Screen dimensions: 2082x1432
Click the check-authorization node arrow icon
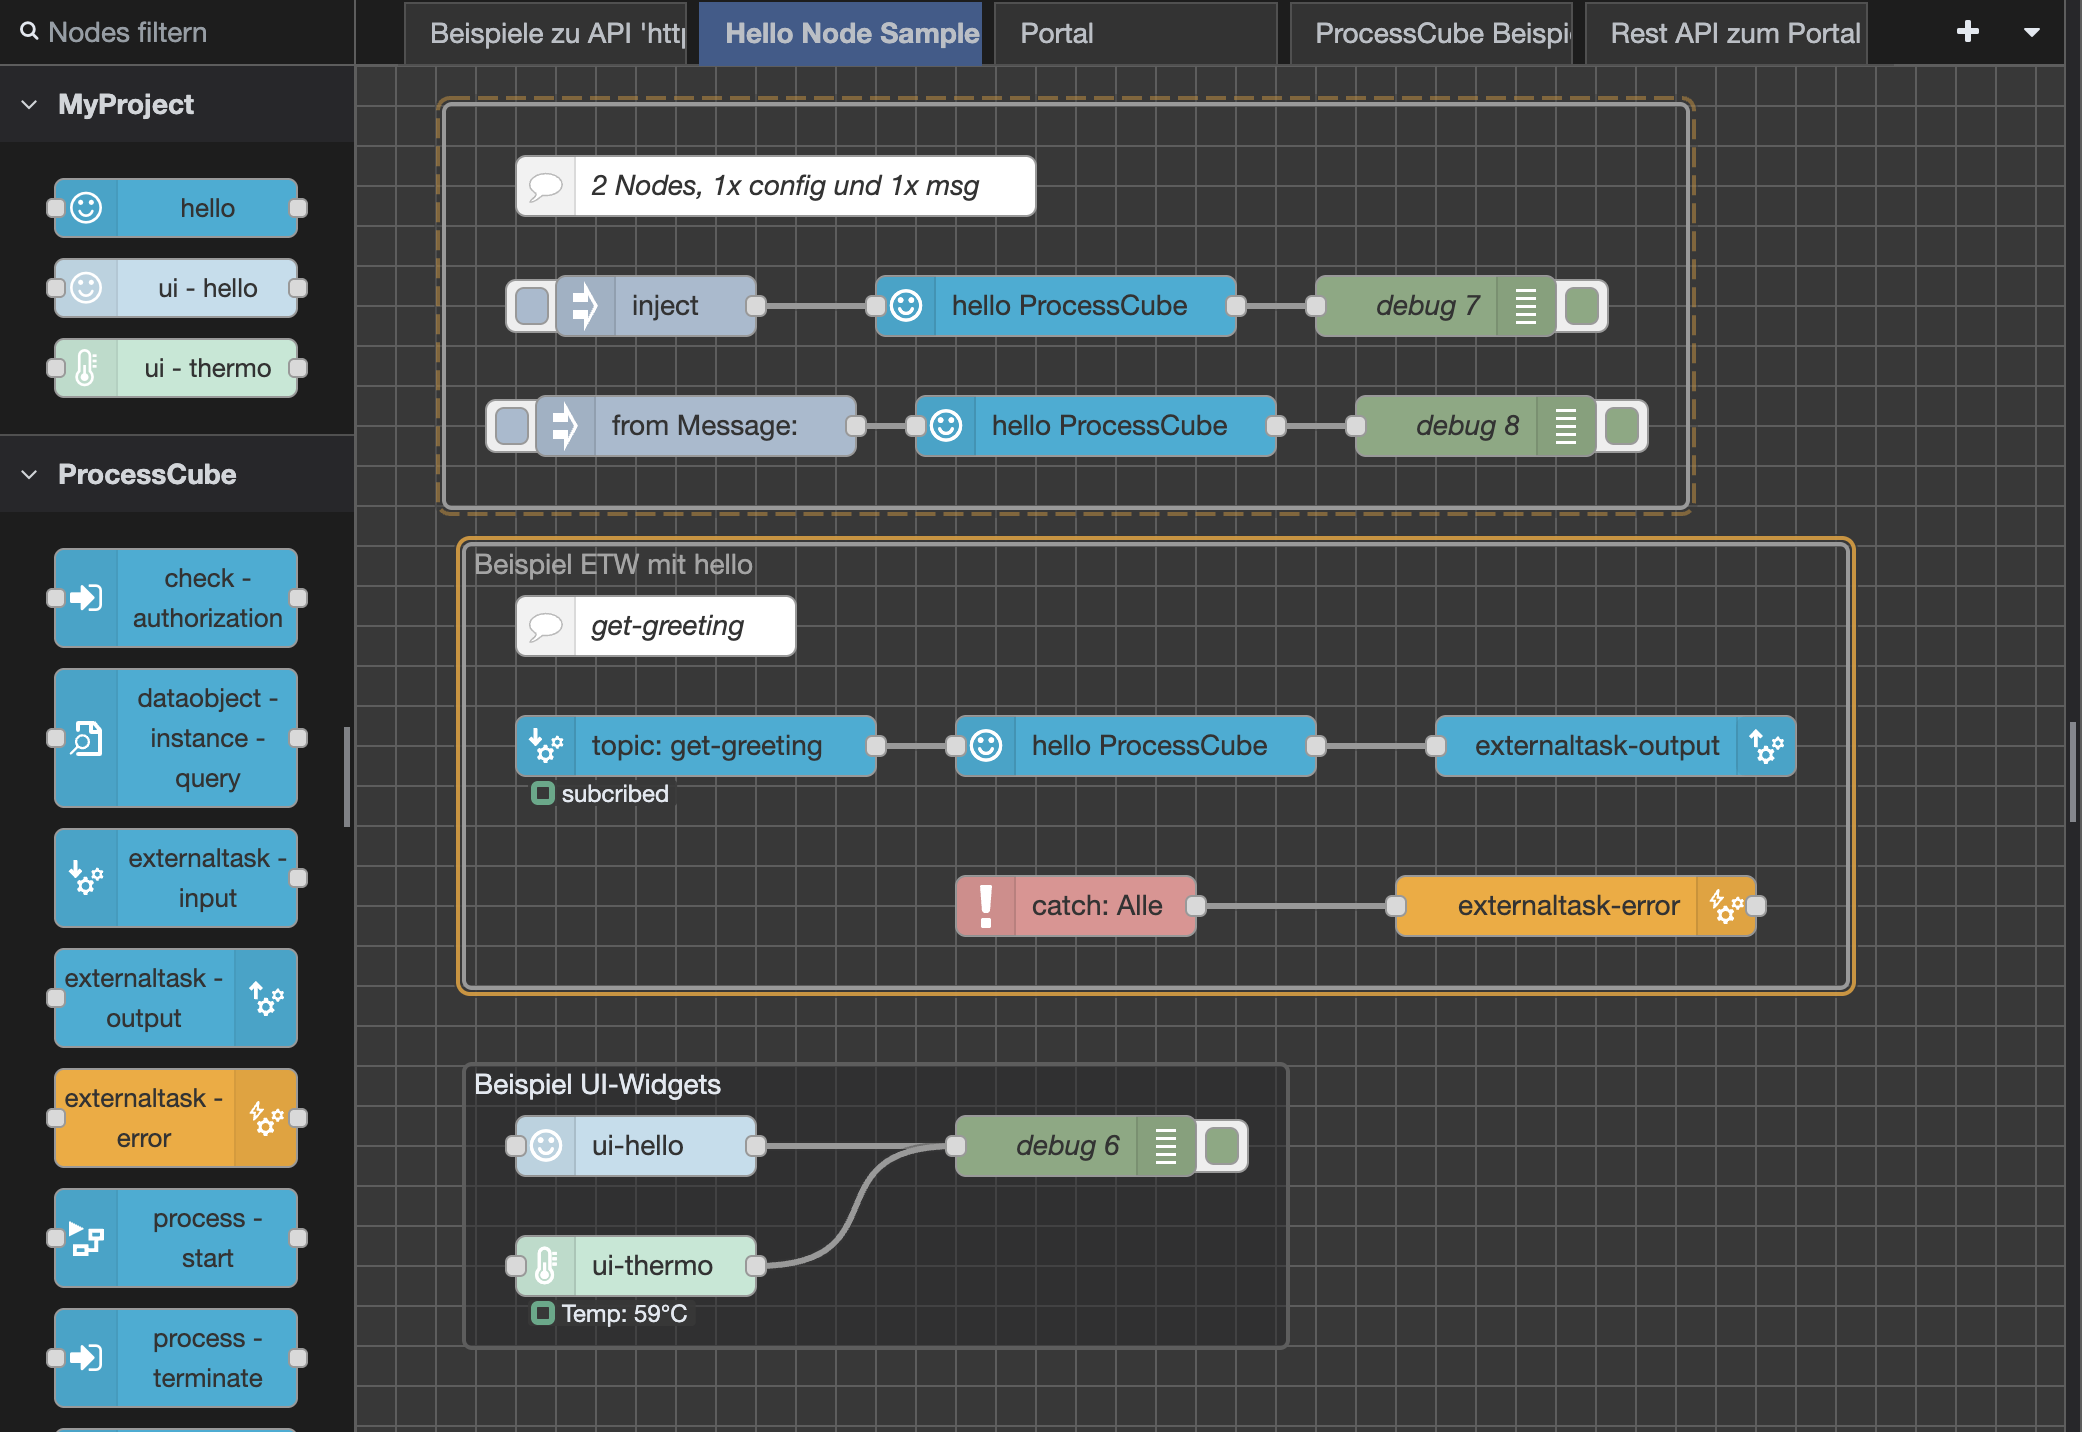[x=87, y=598]
